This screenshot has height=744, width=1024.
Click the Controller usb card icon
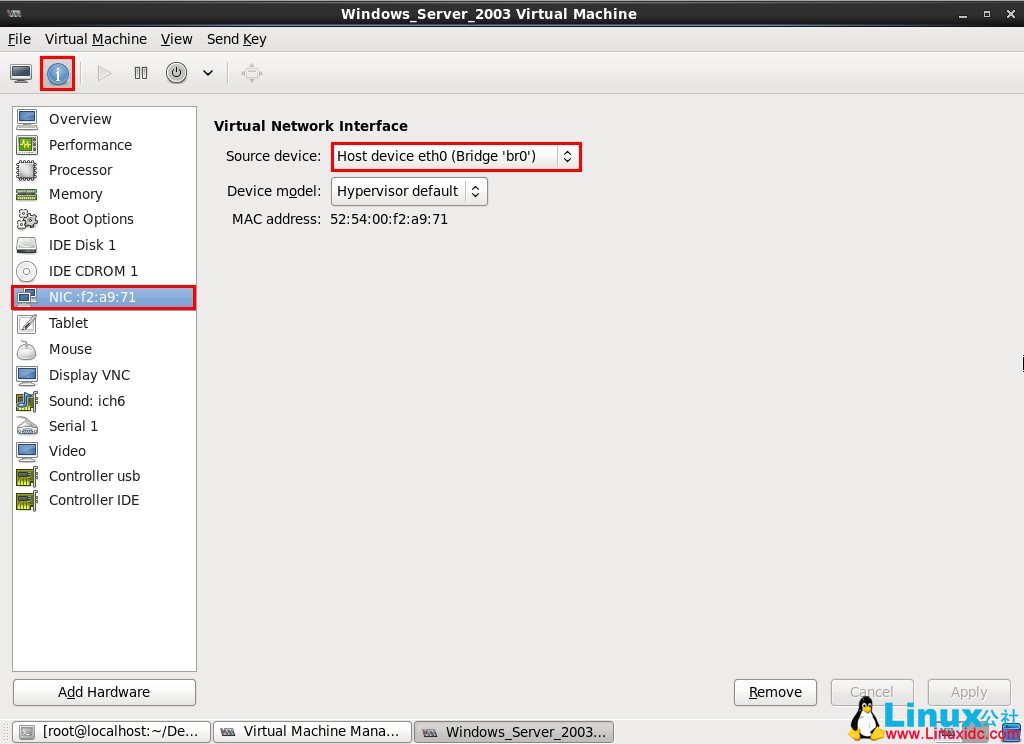(27, 476)
